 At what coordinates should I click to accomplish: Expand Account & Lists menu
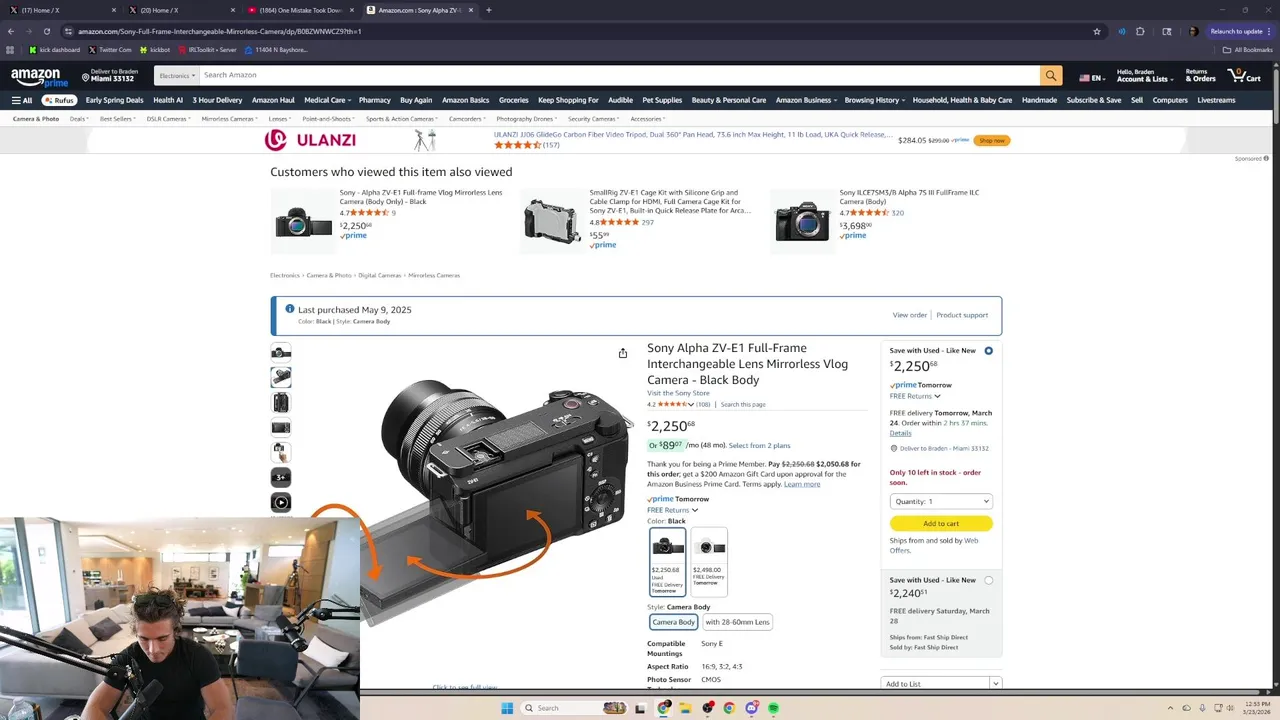tap(1143, 76)
